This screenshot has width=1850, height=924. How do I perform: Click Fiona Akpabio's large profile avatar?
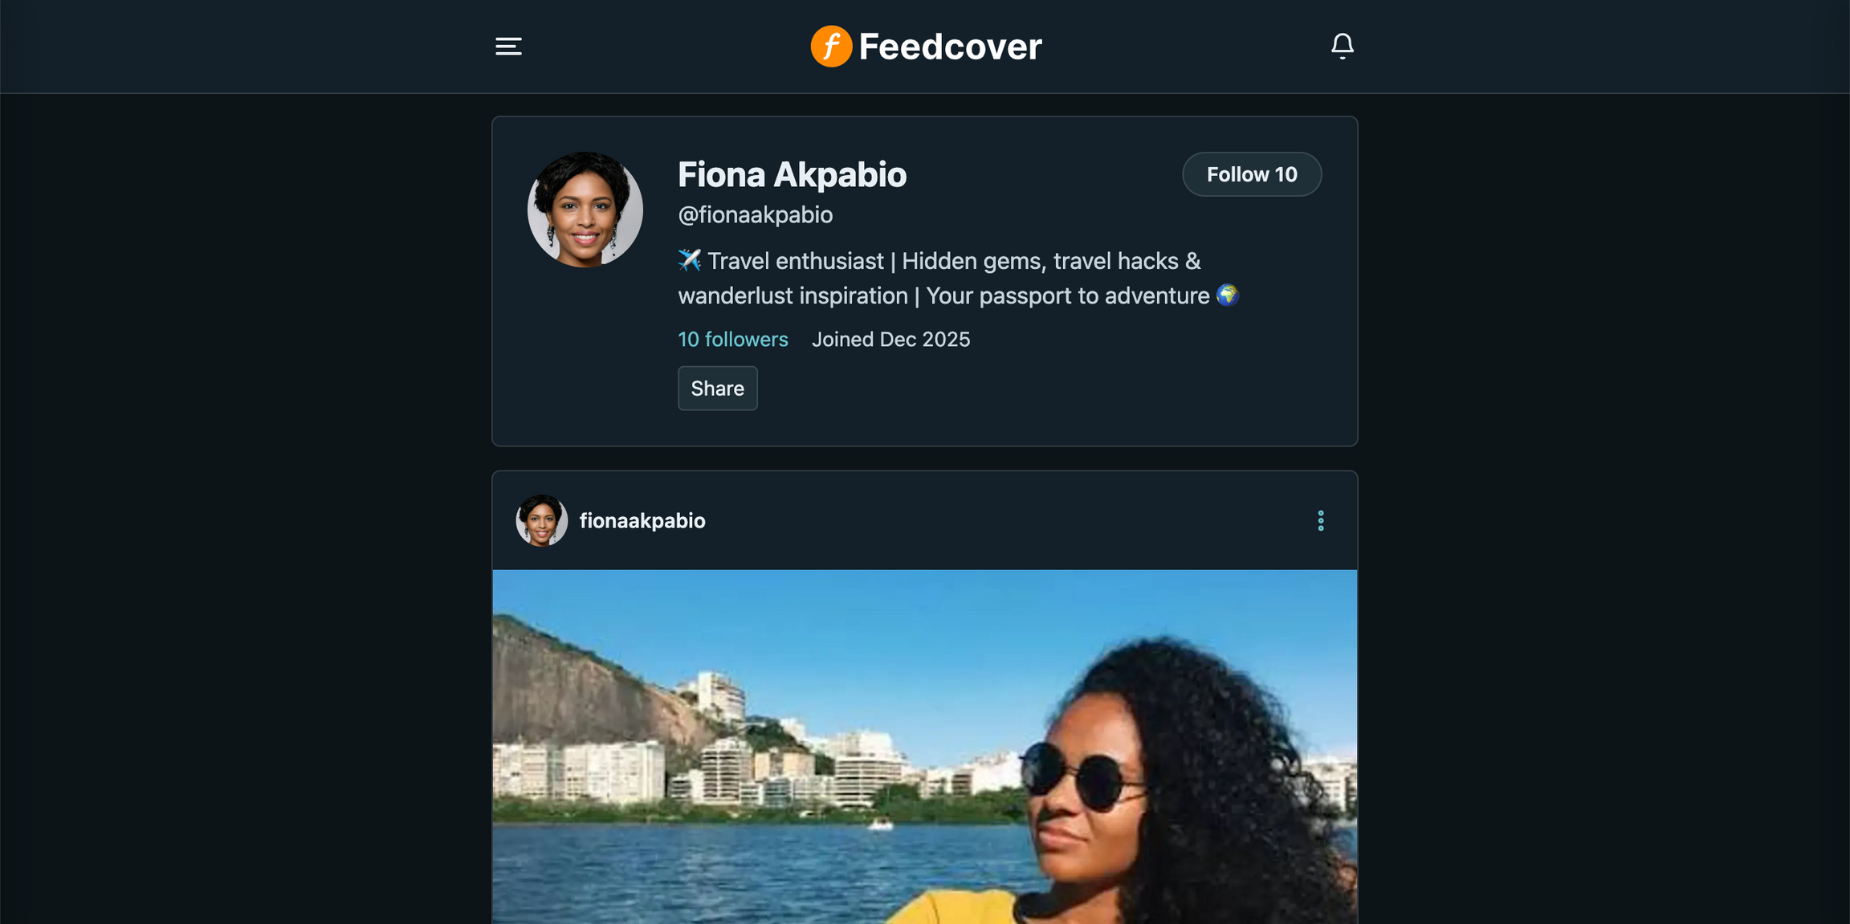tap(585, 210)
